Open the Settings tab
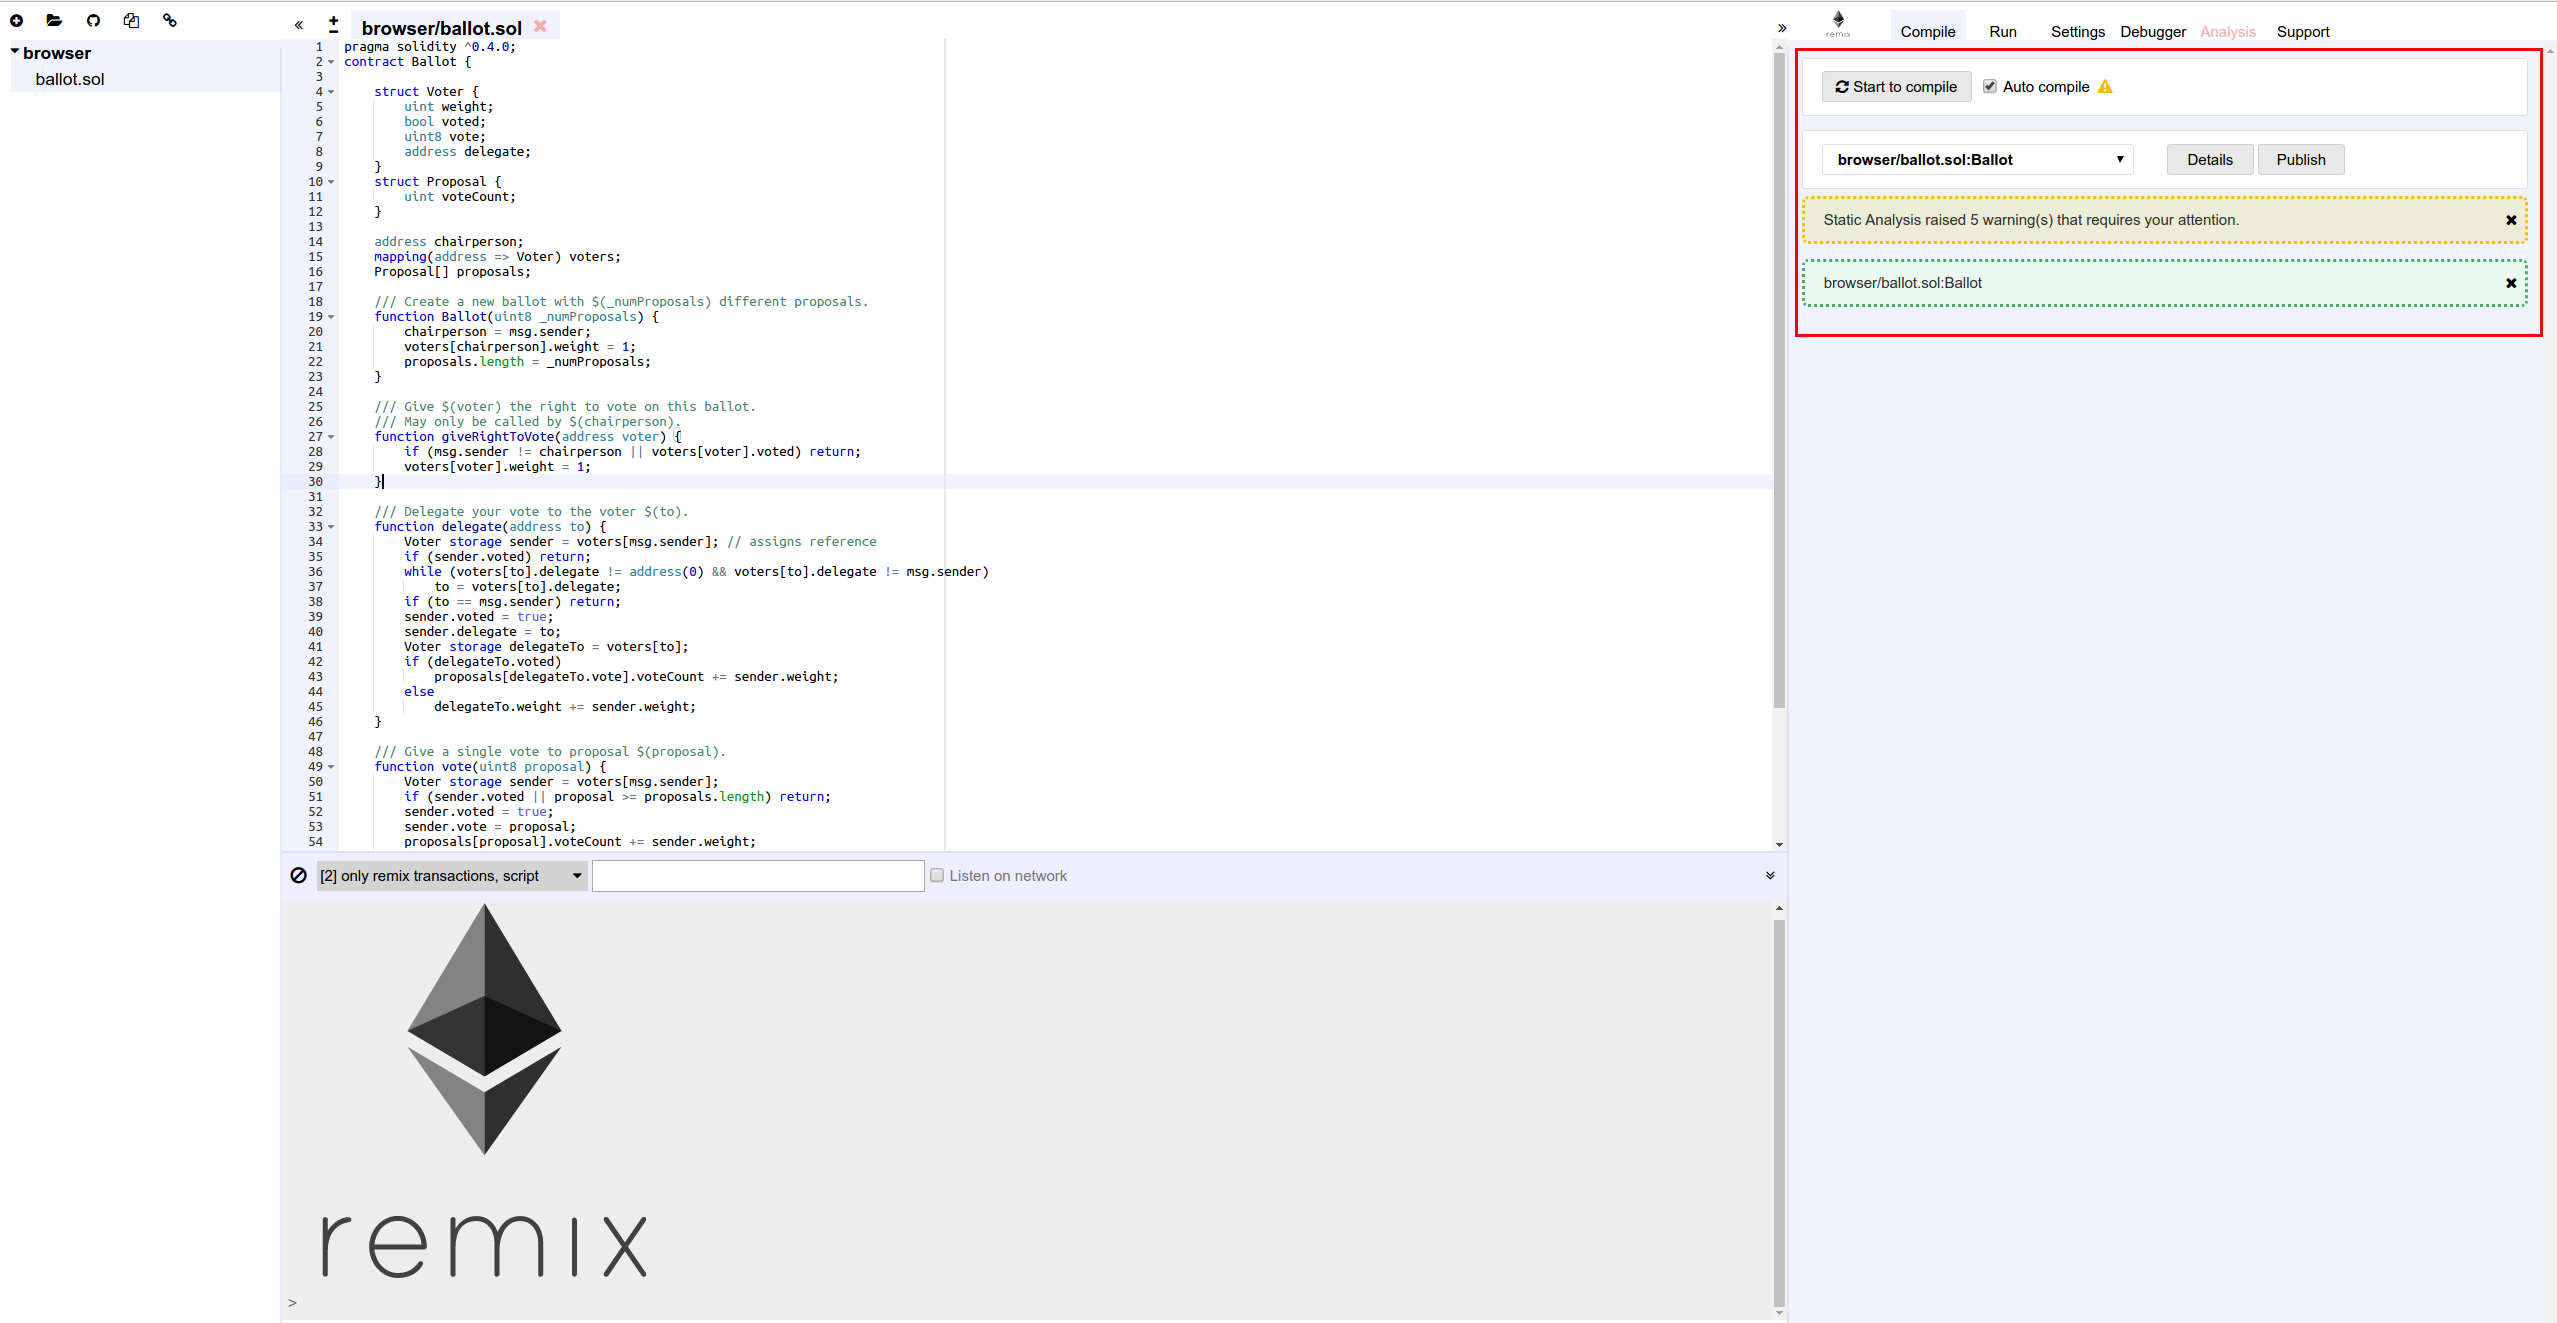 coord(2077,31)
